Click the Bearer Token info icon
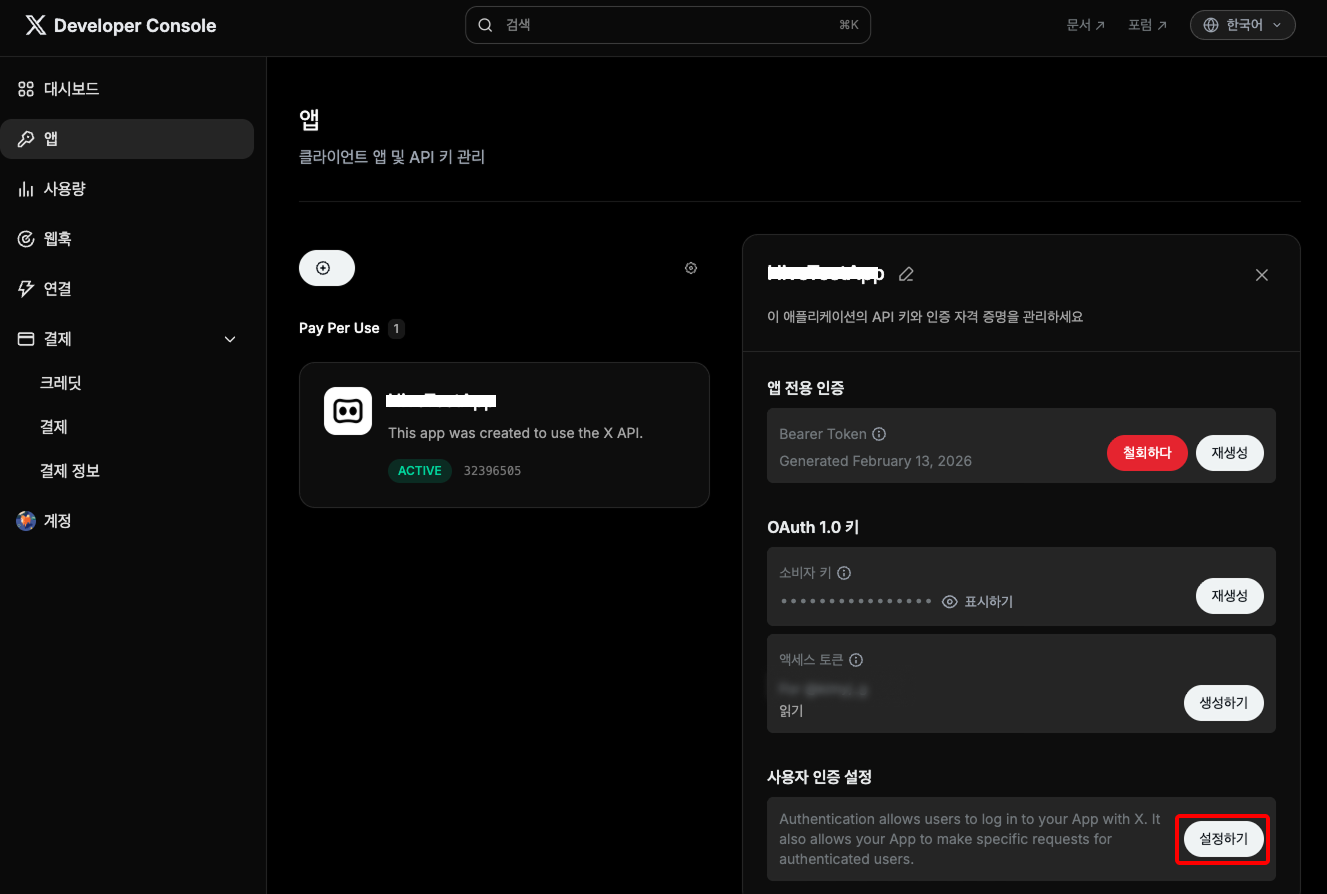The width and height of the screenshot is (1327, 894). [879, 434]
